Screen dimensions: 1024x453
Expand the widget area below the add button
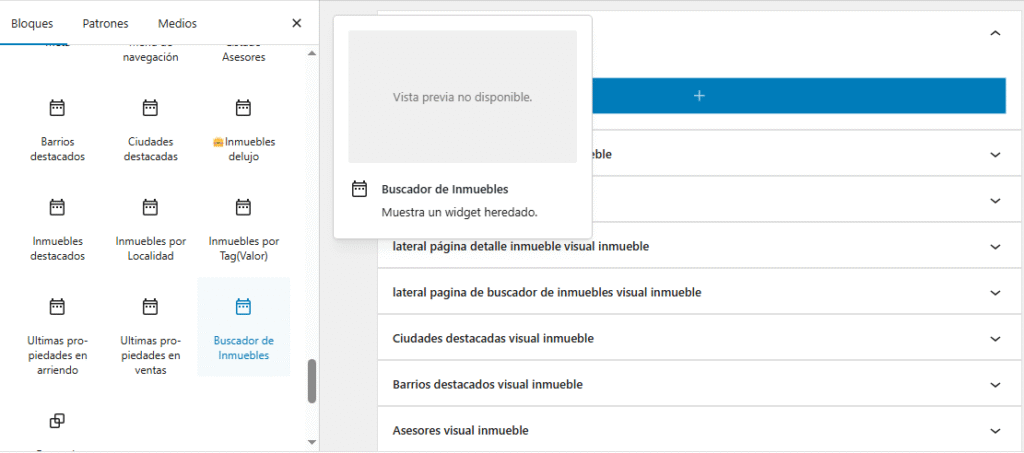[995, 155]
